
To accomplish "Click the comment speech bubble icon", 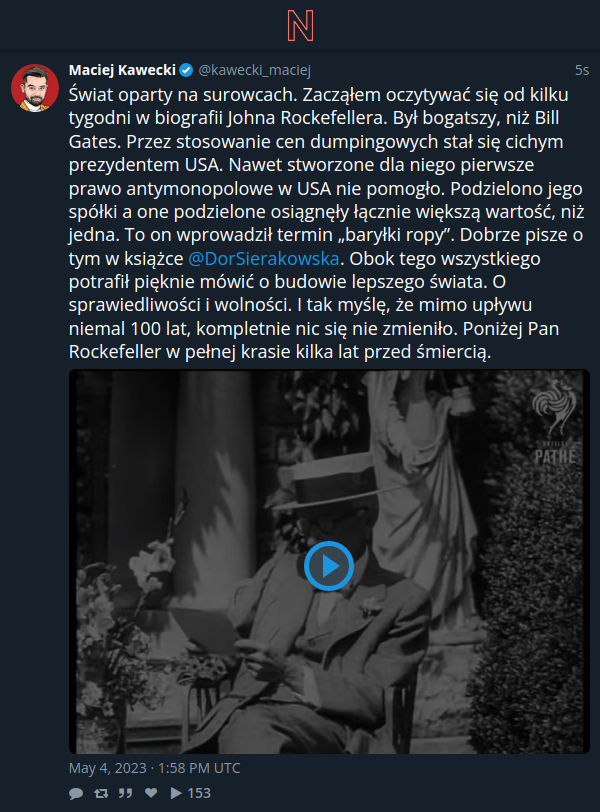I will point(76,793).
